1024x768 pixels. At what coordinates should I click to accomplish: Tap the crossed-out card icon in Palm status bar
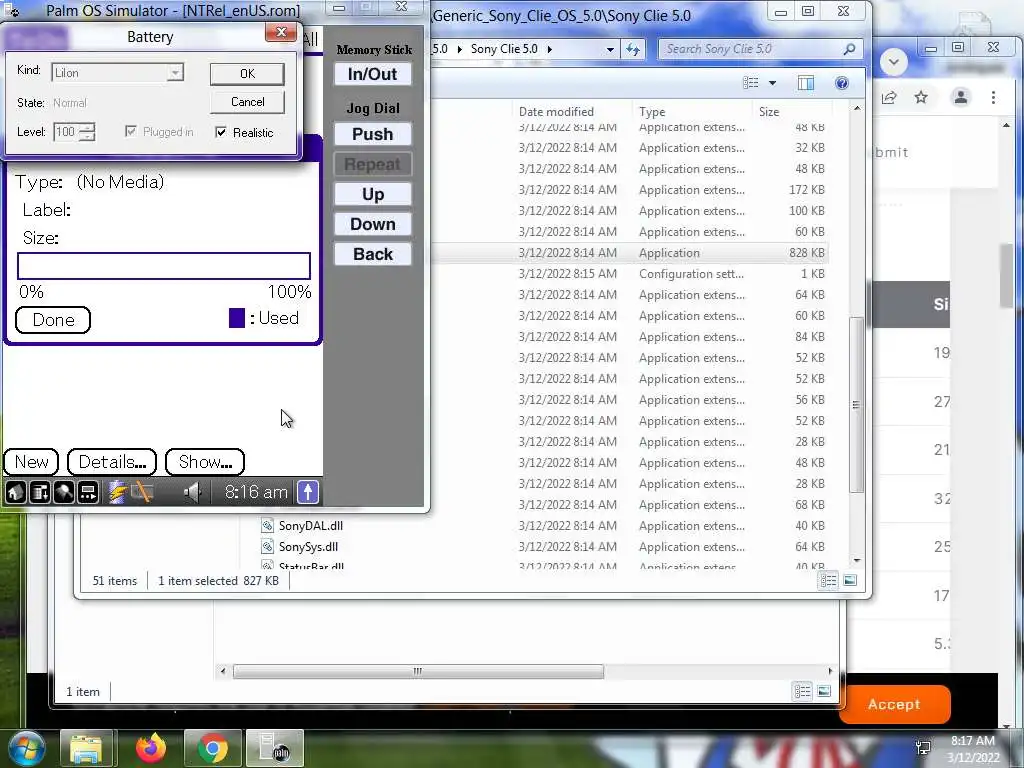[x=142, y=492]
